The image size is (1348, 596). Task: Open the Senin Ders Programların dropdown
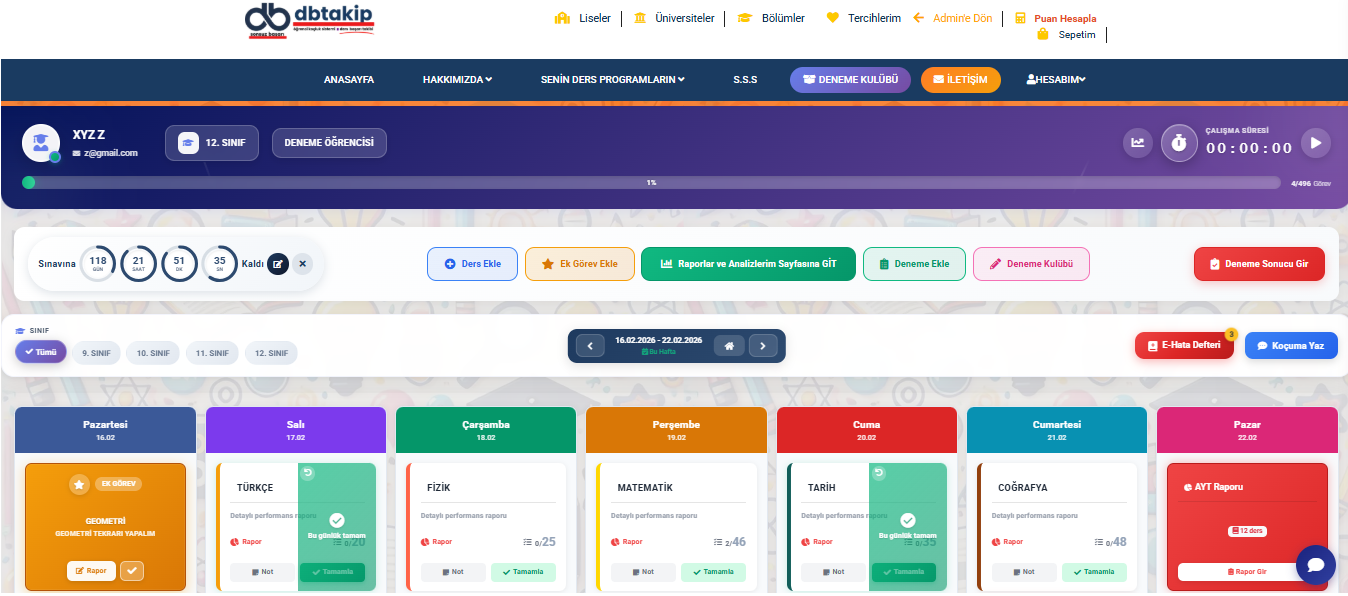coord(612,80)
